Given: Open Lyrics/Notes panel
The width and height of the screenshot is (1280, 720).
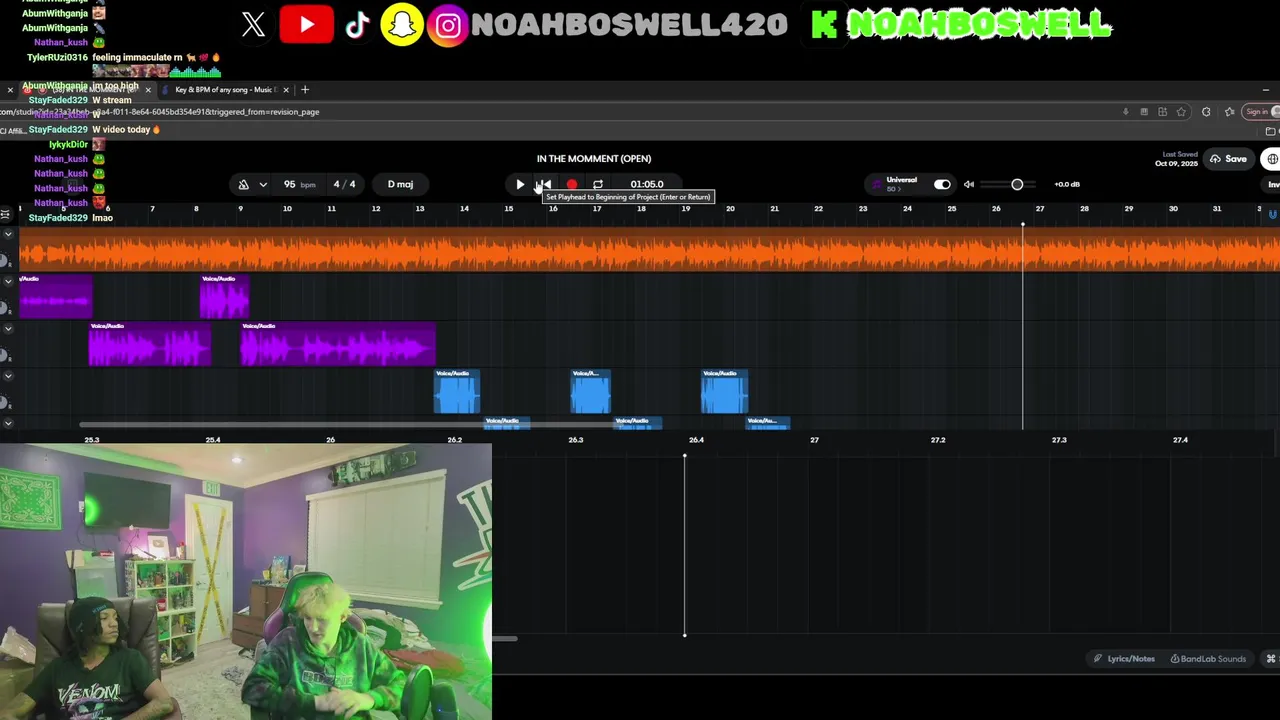Looking at the screenshot, I should tap(1124, 659).
